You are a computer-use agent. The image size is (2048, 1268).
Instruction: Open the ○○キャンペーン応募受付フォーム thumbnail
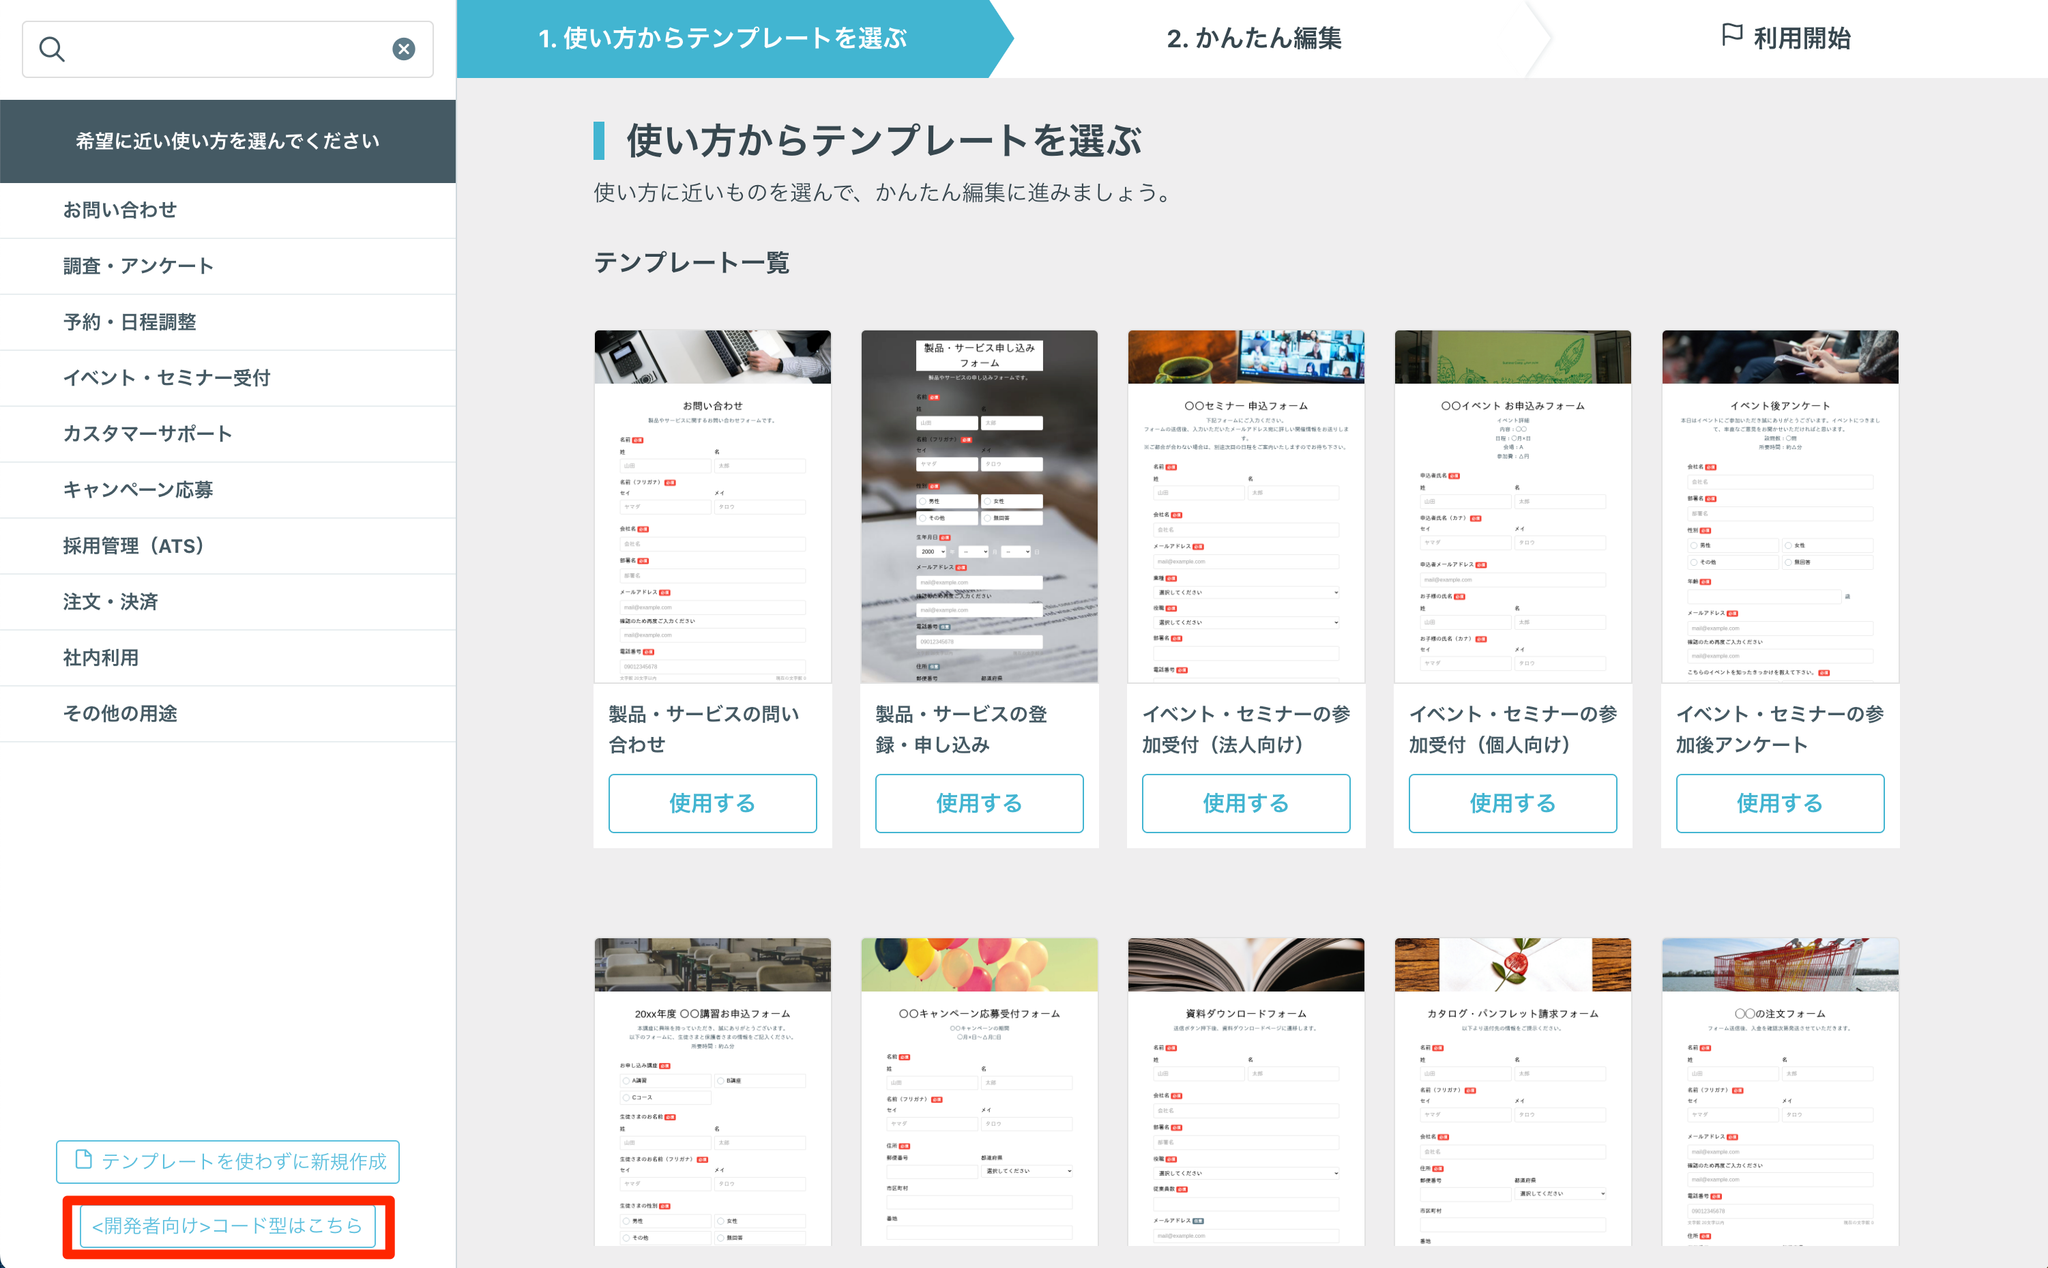979,1091
